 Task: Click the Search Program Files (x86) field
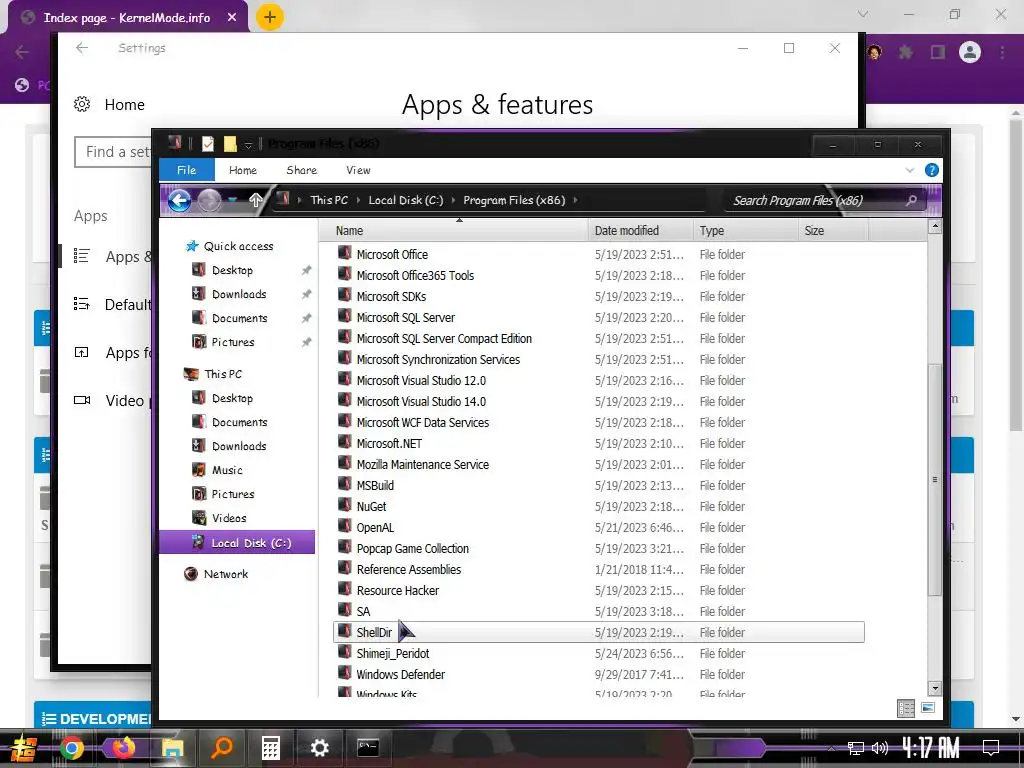tap(825, 200)
